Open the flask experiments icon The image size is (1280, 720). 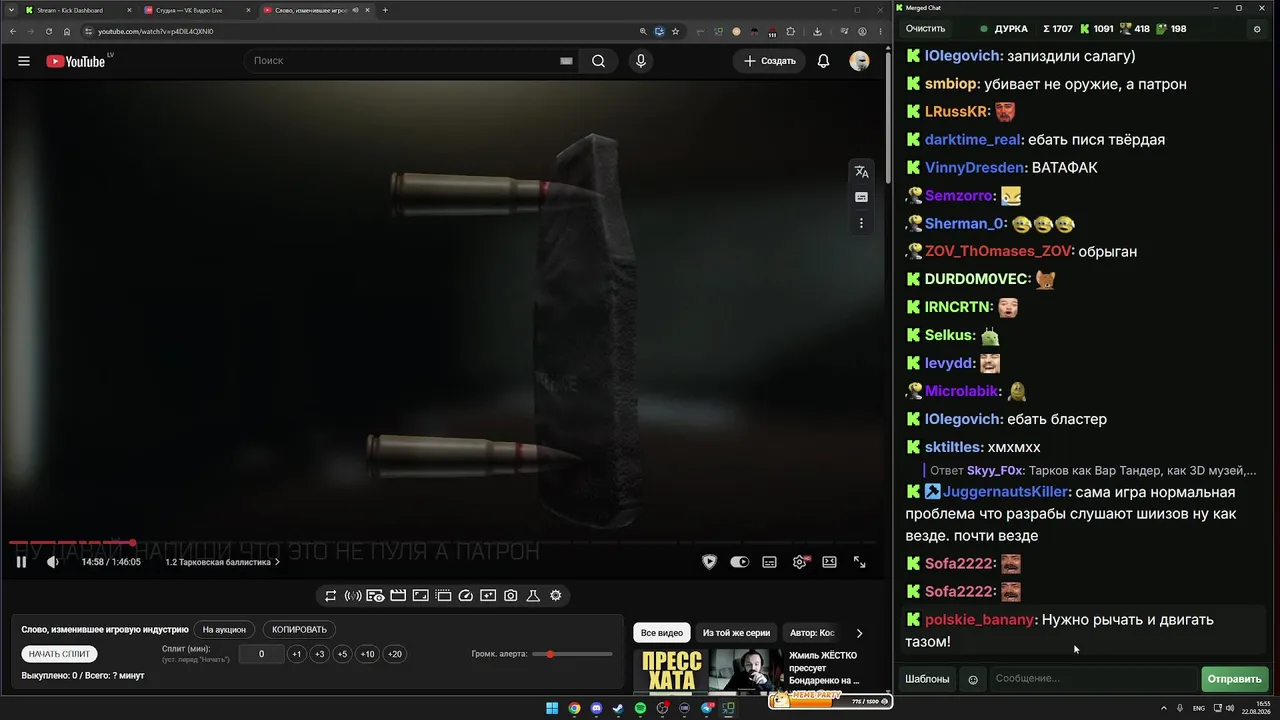[x=533, y=596]
